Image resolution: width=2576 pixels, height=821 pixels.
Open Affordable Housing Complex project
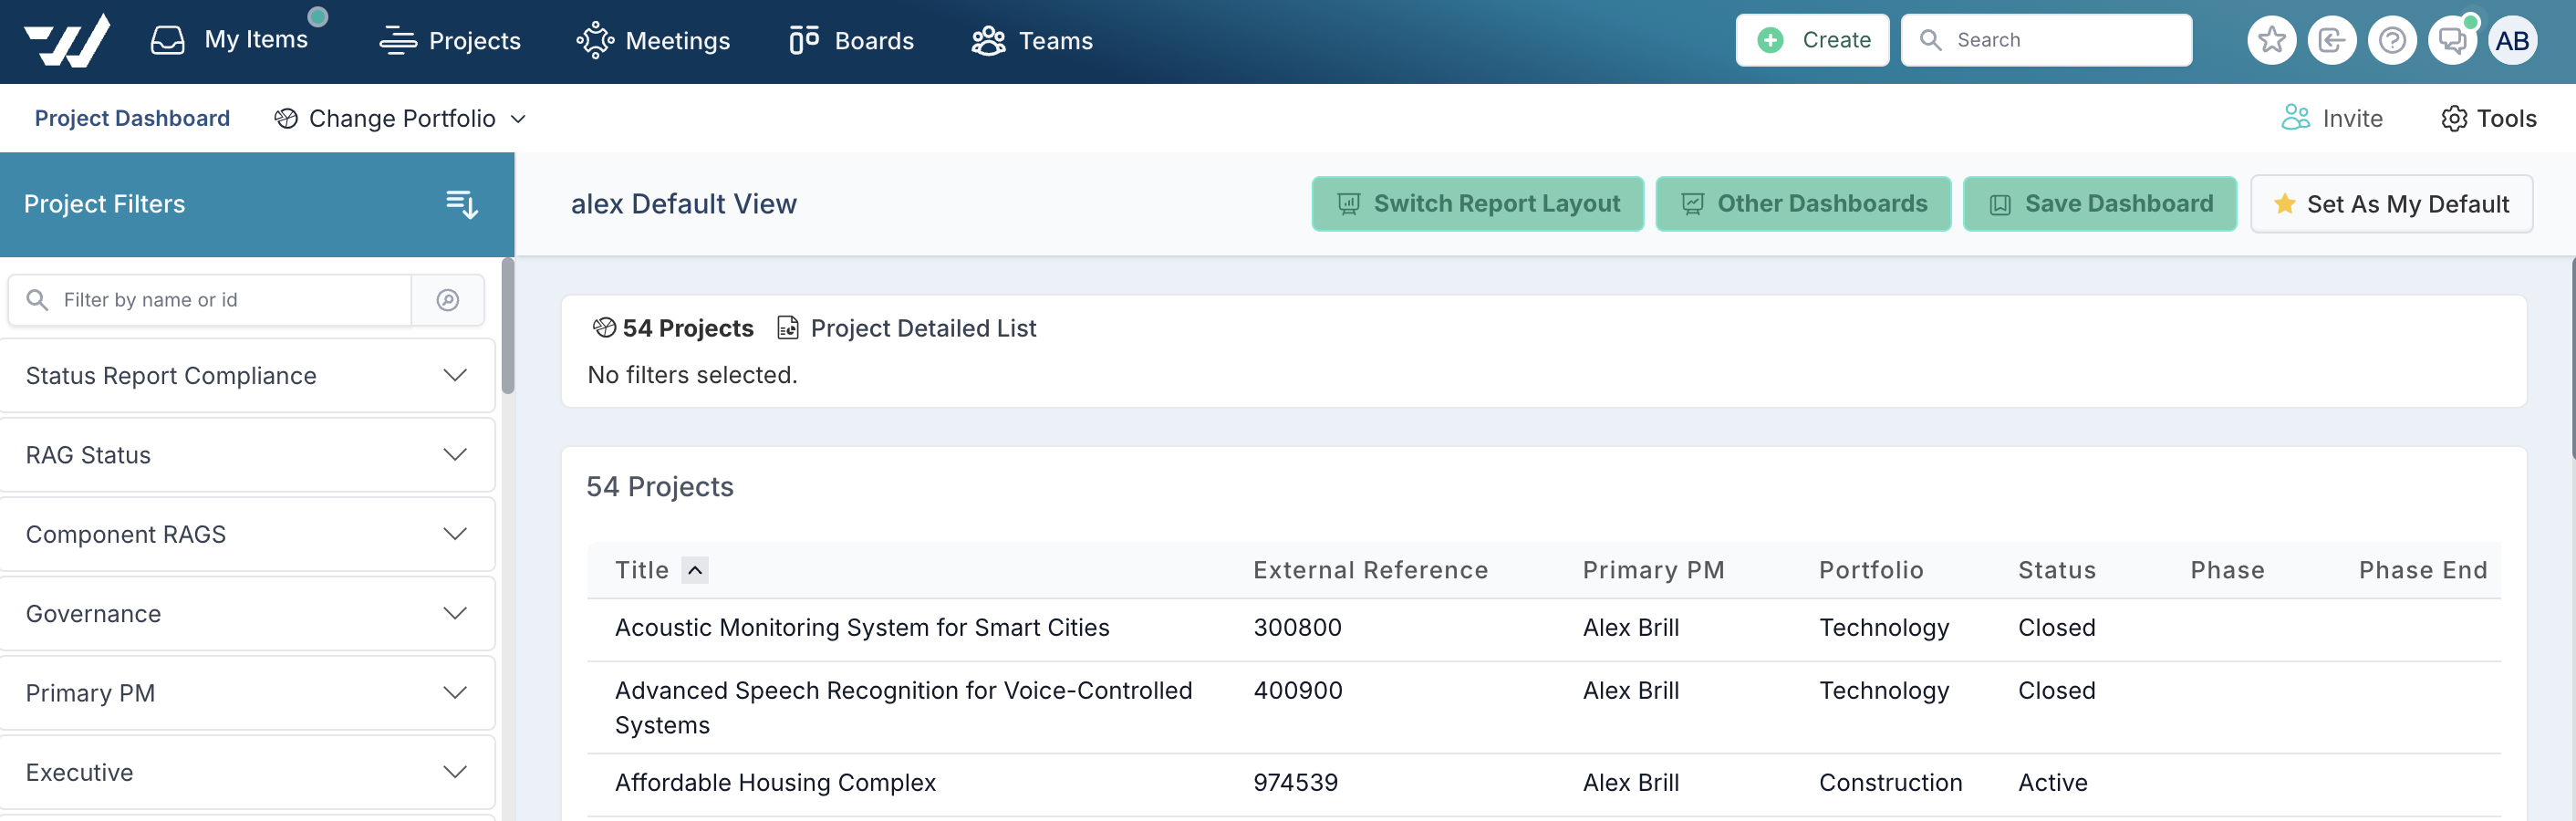point(775,782)
